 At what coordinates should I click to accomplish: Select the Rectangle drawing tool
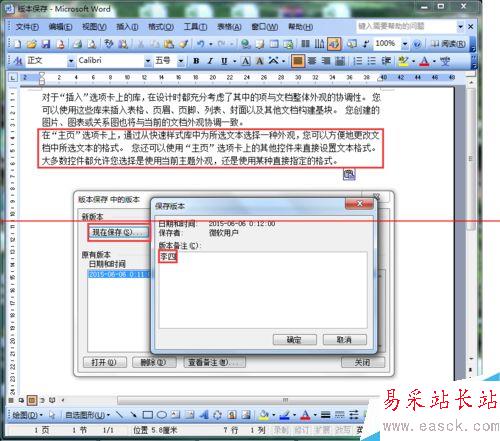click(x=148, y=415)
